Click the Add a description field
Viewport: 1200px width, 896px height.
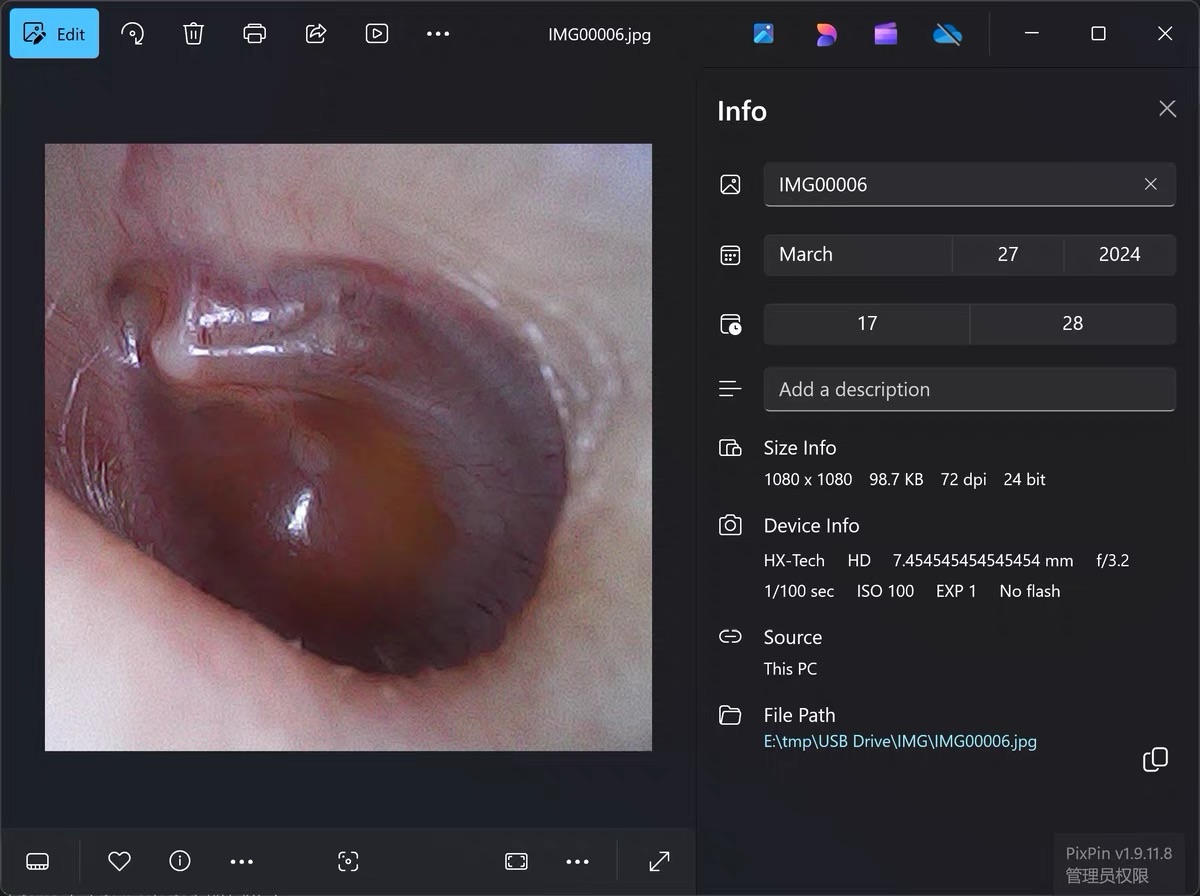(x=969, y=390)
